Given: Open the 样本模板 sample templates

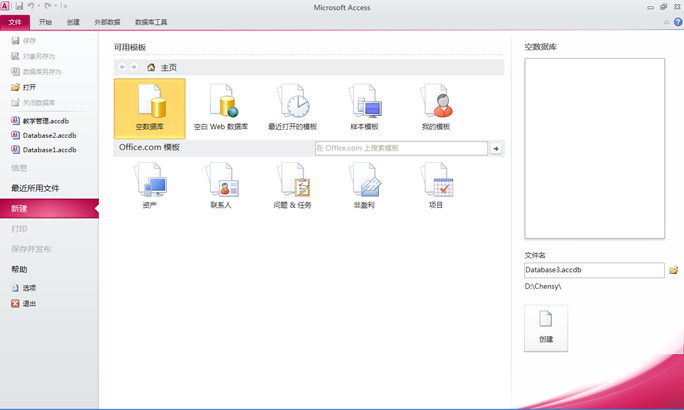Looking at the screenshot, I should coord(364,109).
